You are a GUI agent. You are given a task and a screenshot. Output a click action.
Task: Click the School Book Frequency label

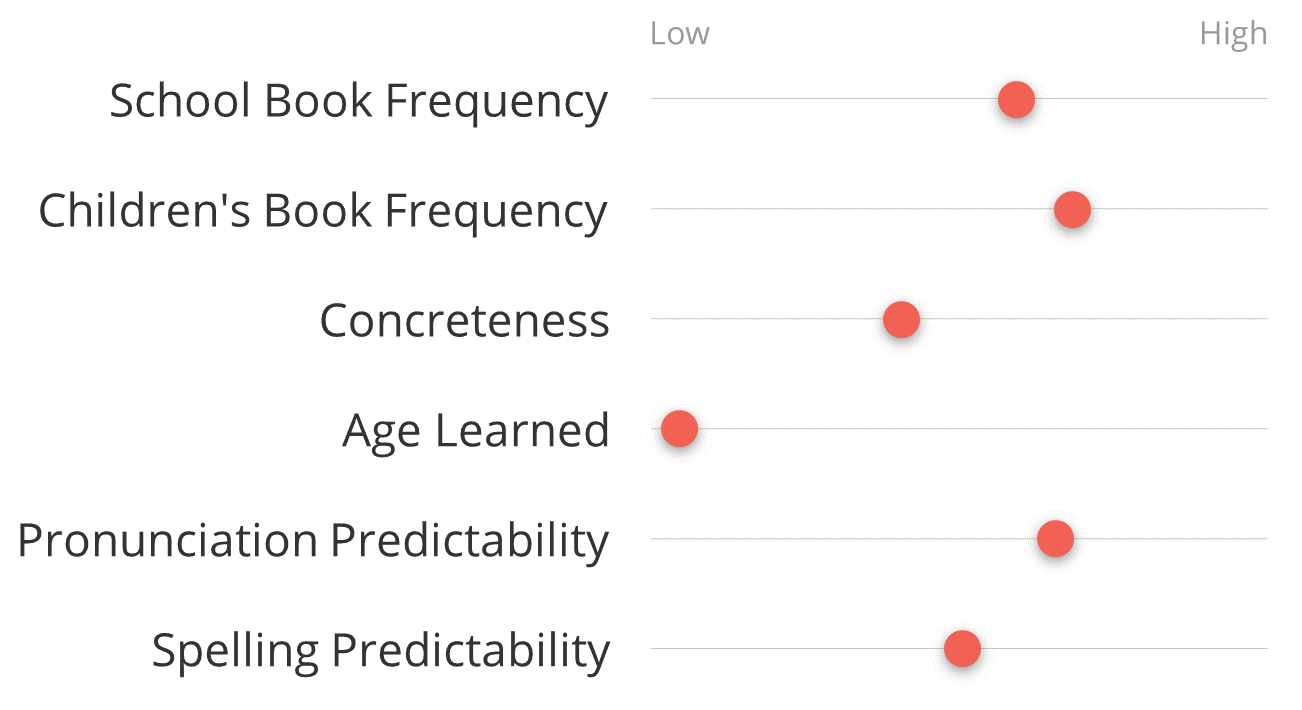tap(358, 101)
